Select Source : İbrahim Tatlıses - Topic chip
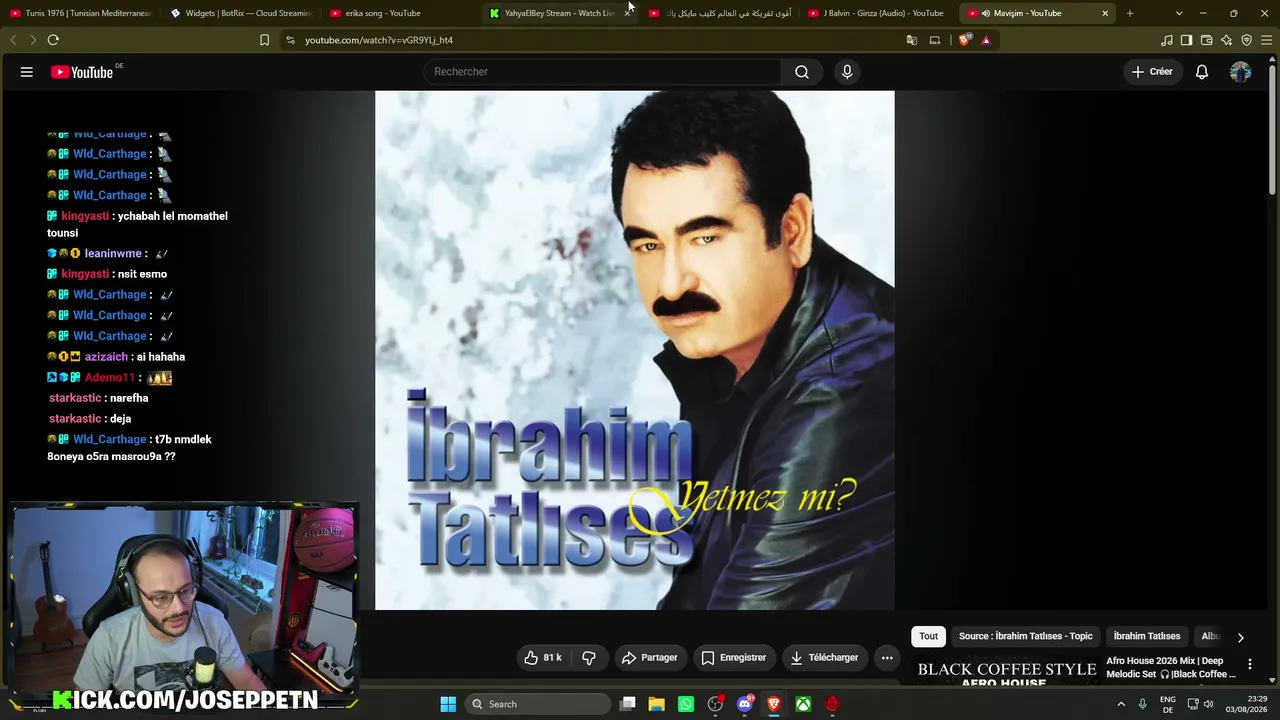 click(x=1026, y=636)
